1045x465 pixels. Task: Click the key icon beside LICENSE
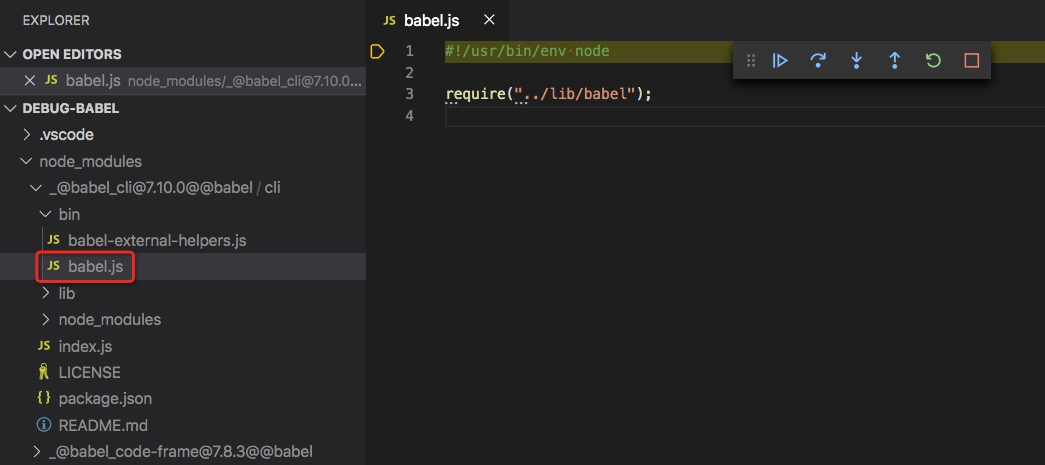[44, 372]
